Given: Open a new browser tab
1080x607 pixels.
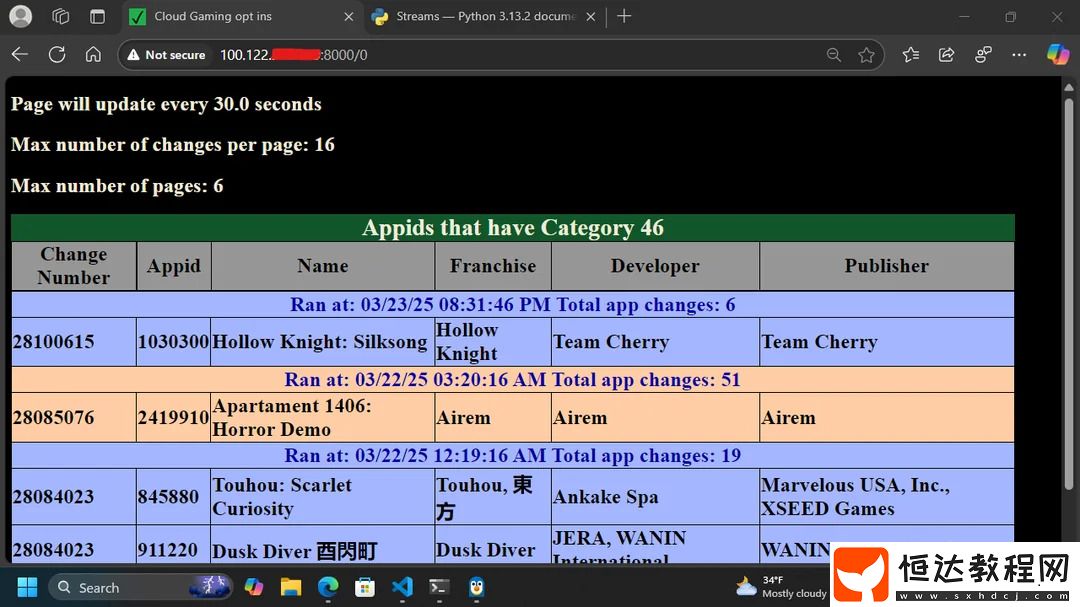Looking at the screenshot, I should tap(624, 16).
